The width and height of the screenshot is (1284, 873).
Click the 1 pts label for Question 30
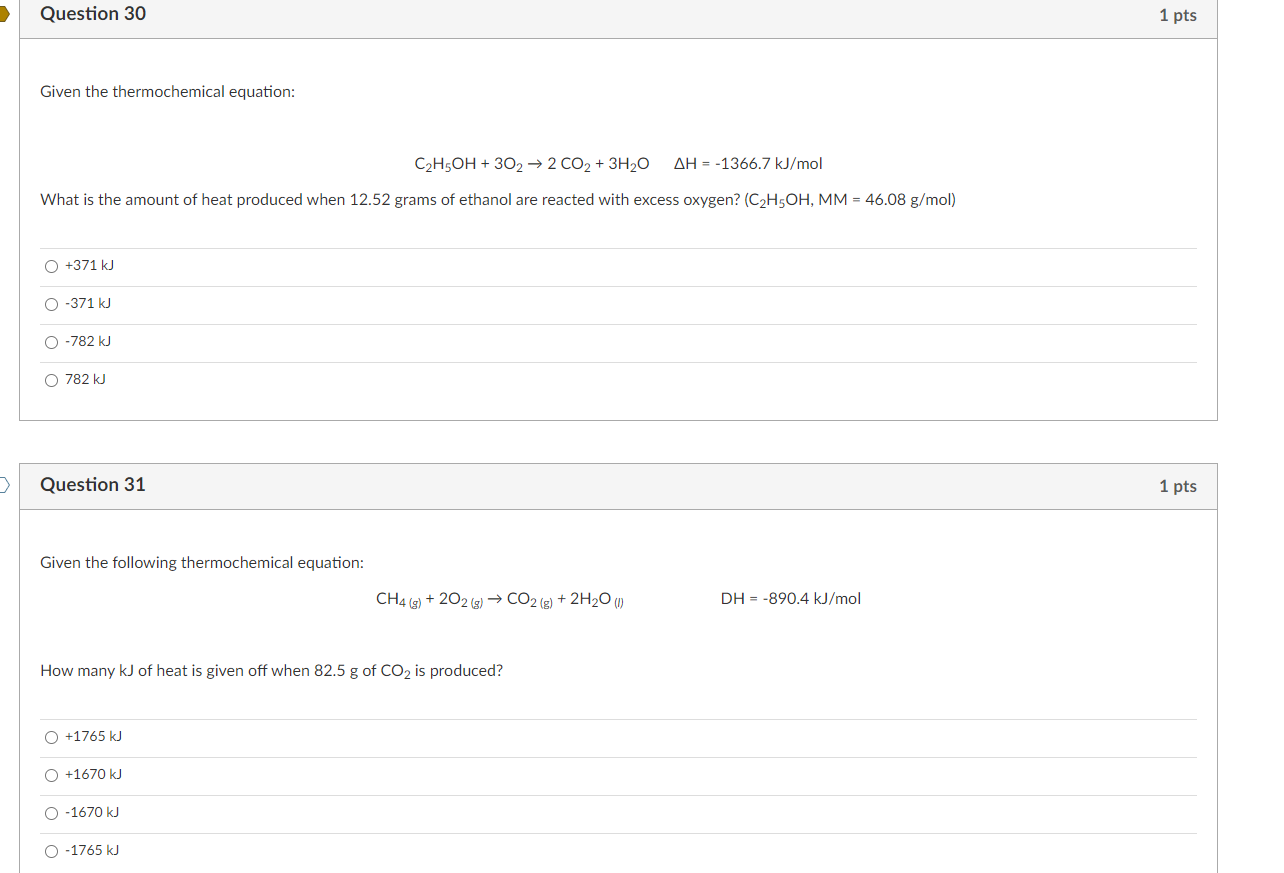1177,14
